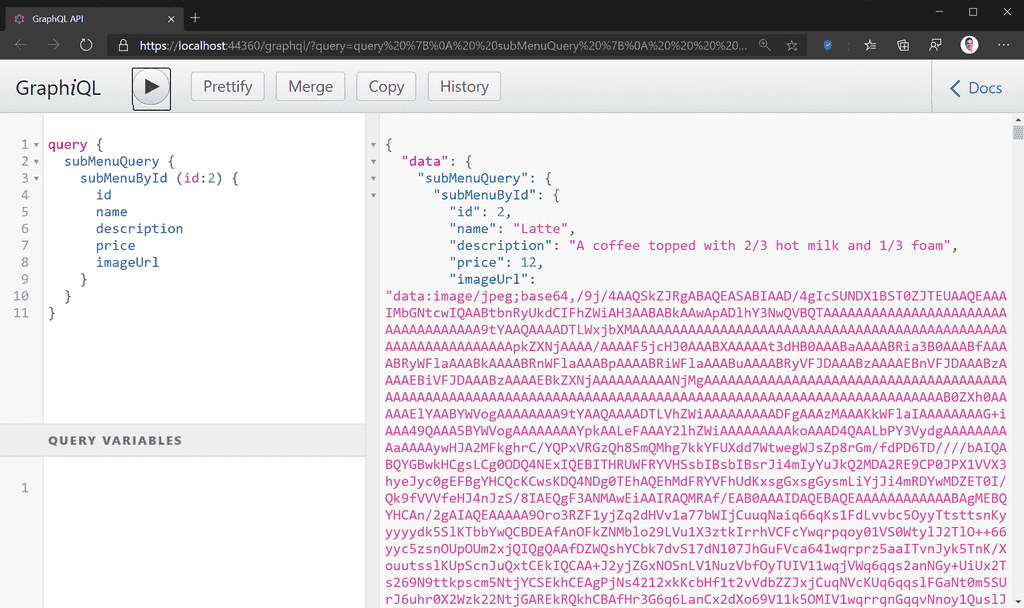
Task: Open the browser profile avatar
Action: (x=968, y=45)
